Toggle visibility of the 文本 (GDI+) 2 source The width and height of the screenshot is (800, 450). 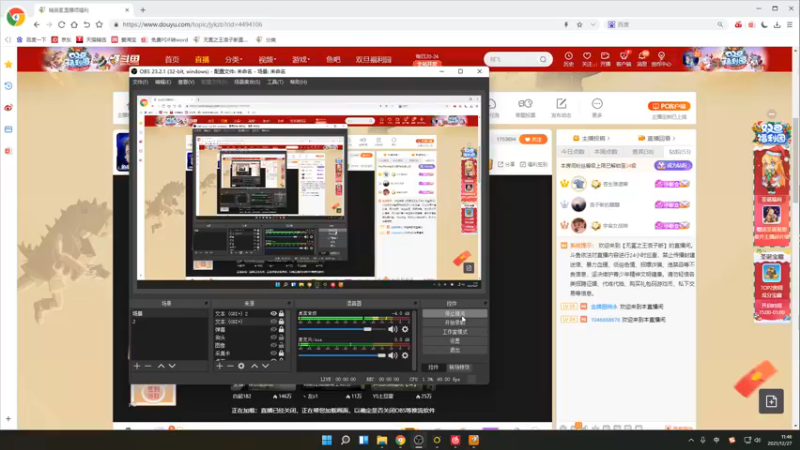273,314
